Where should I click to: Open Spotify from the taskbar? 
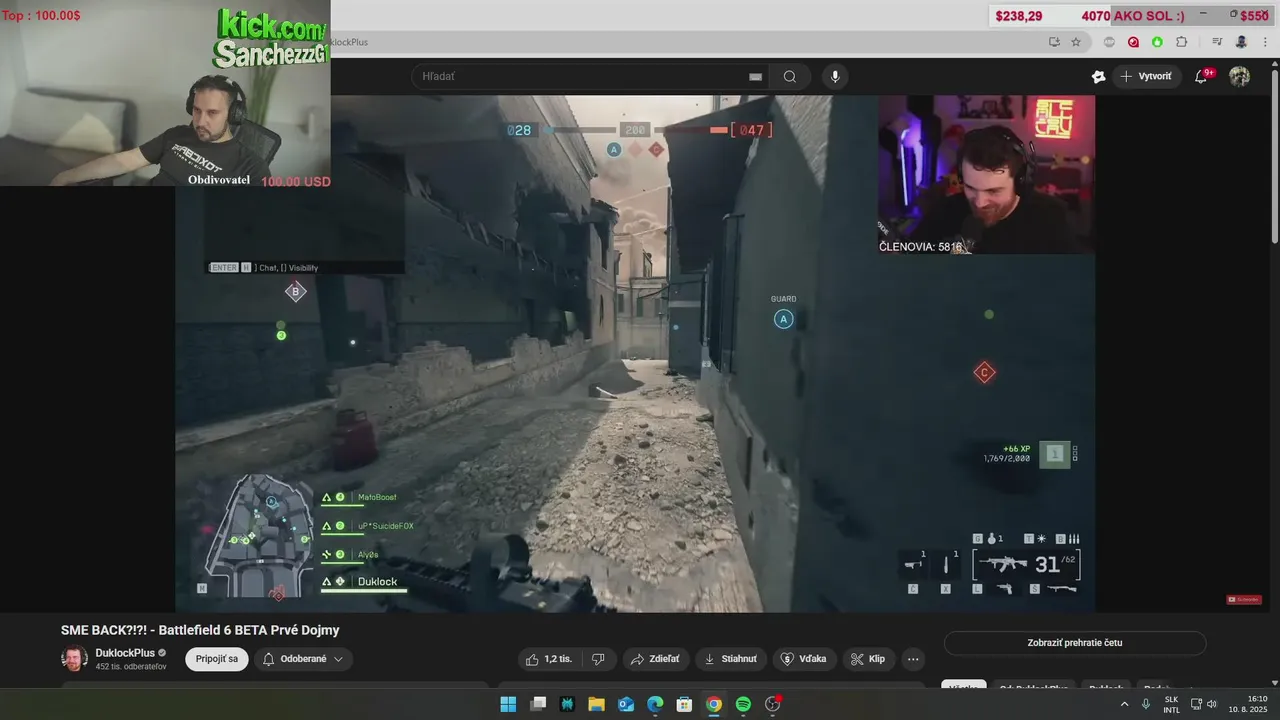pos(743,704)
